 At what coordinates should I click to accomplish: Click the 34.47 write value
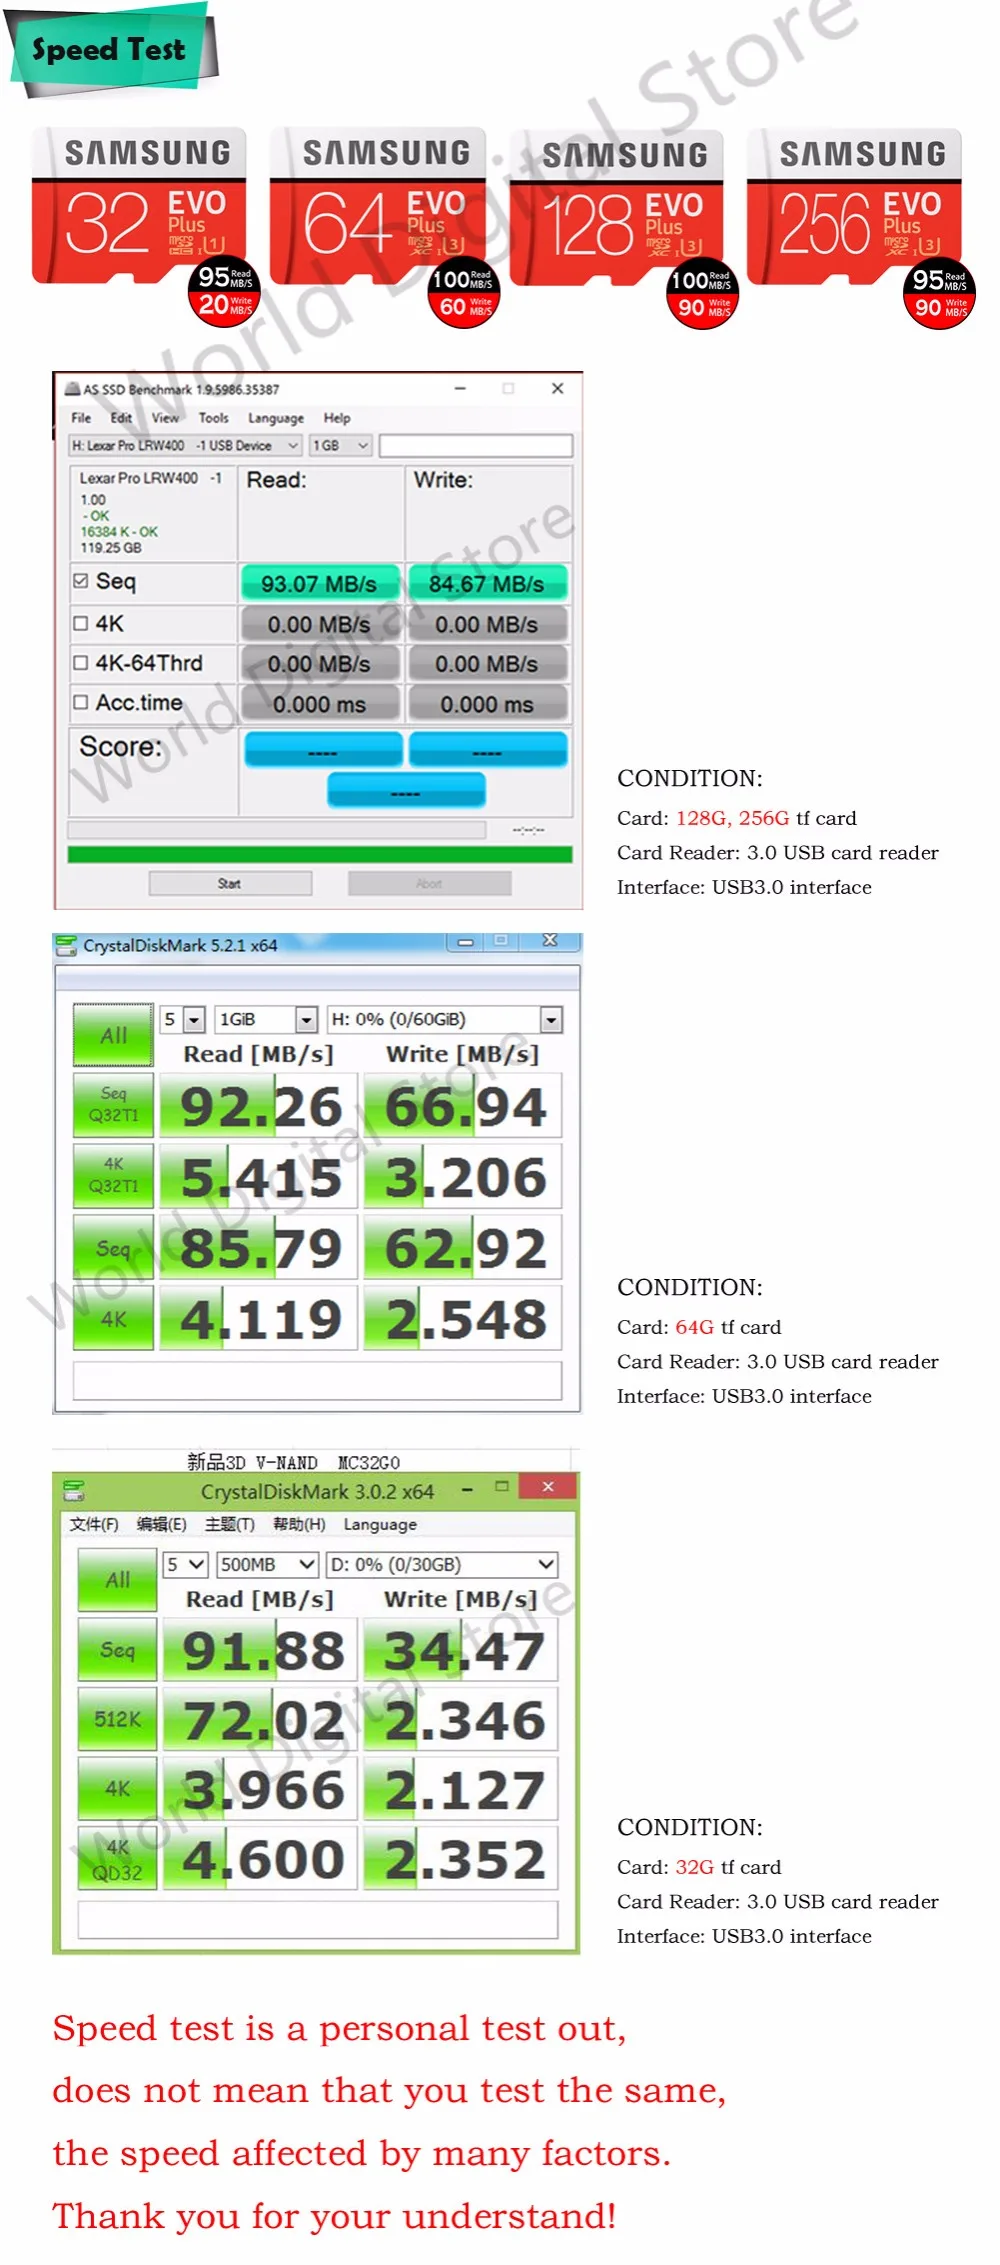click(x=461, y=1649)
